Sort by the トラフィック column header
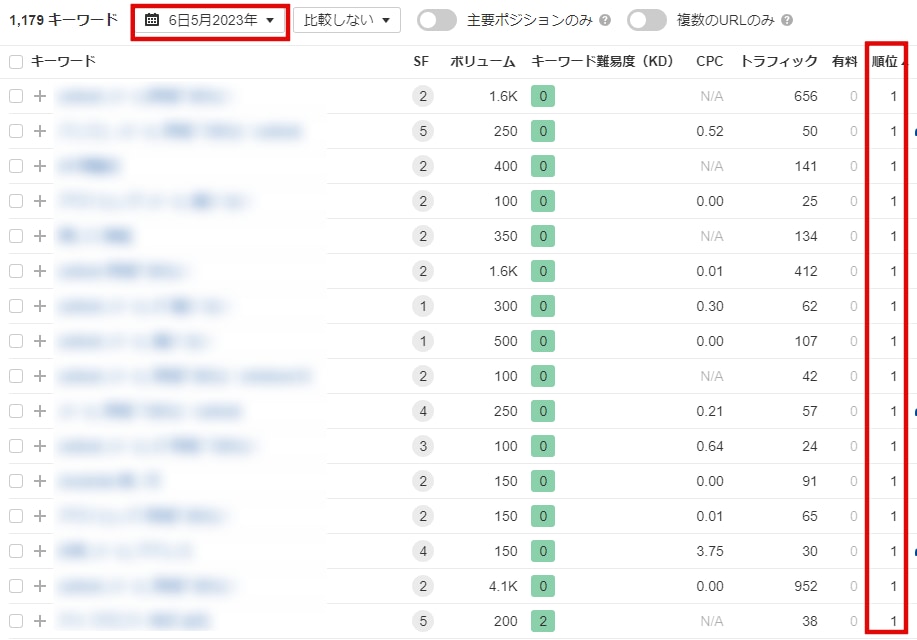 (x=779, y=61)
